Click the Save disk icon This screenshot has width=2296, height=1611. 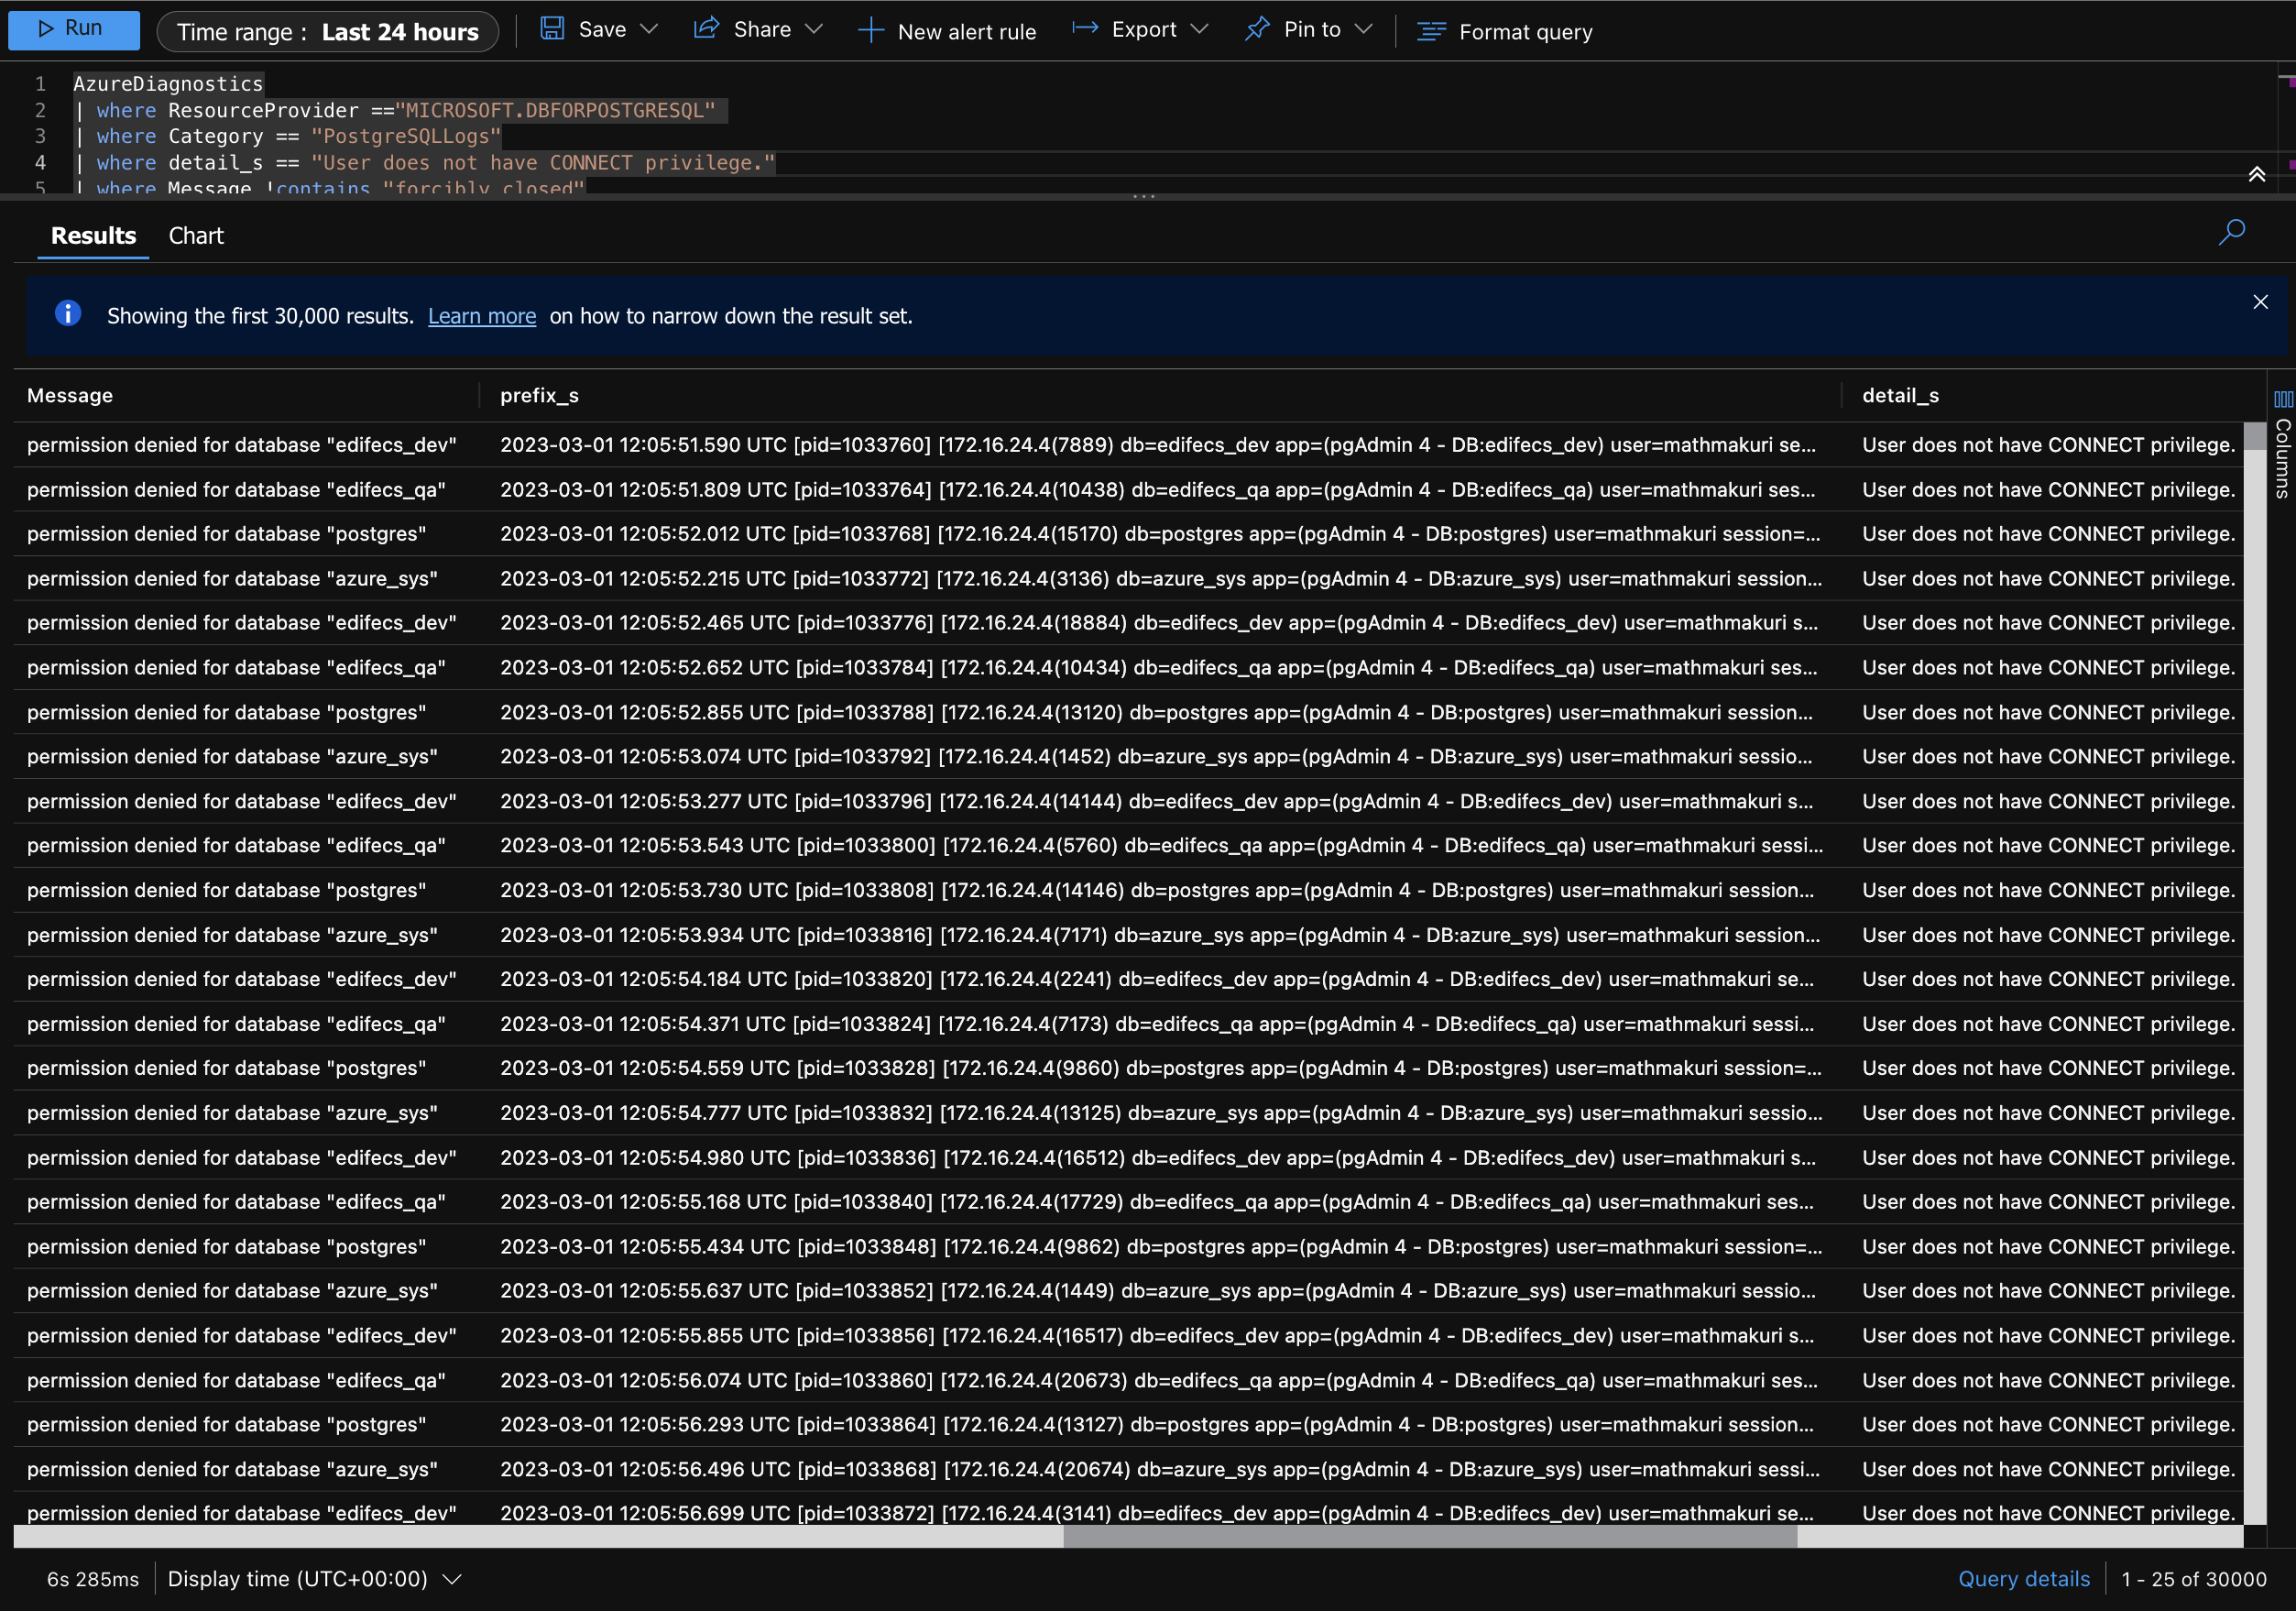pyautogui.click(x=552, y=29)
